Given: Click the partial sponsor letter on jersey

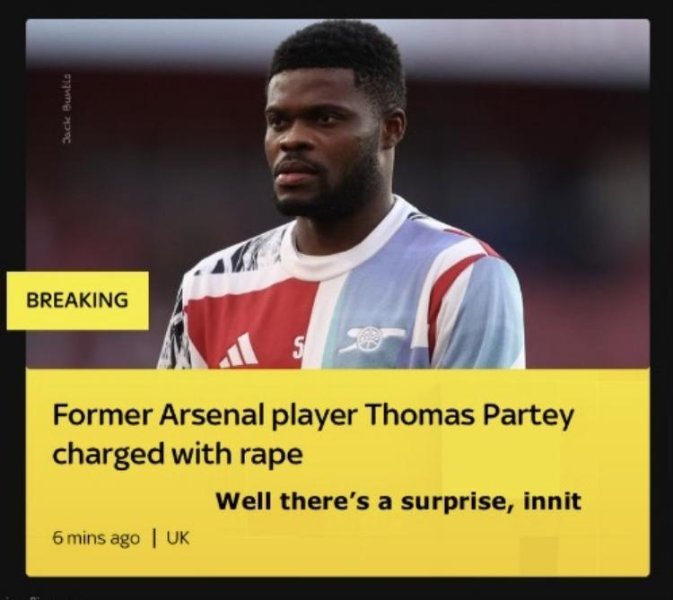Looking at the screenshot, I should [x=298, y=348].
